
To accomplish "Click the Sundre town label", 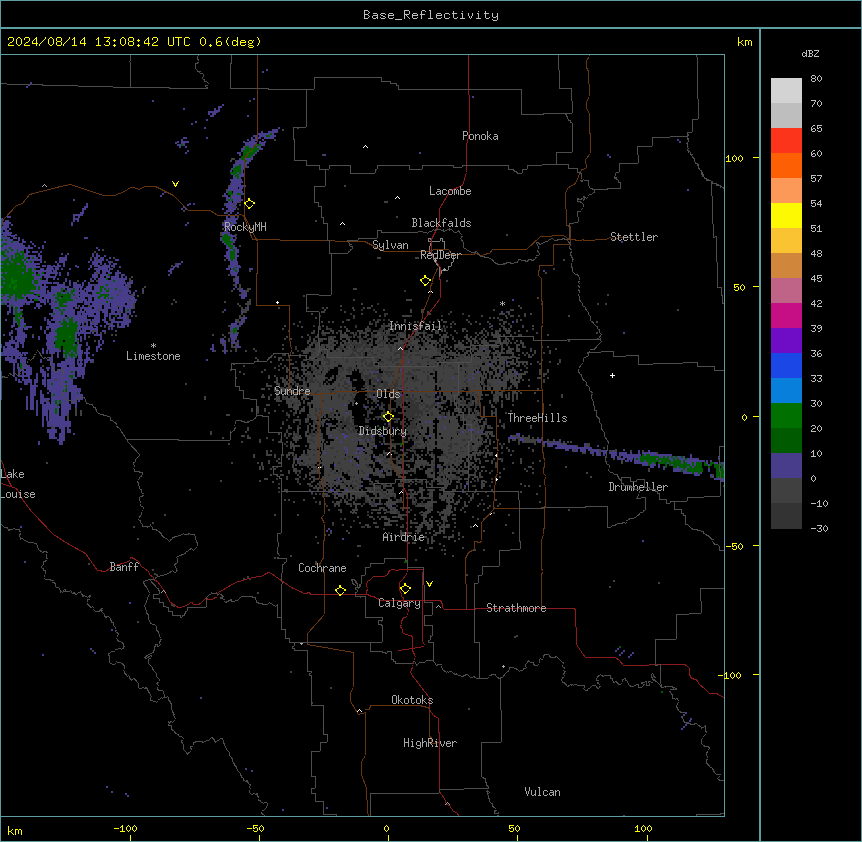I will coord(292,391).
